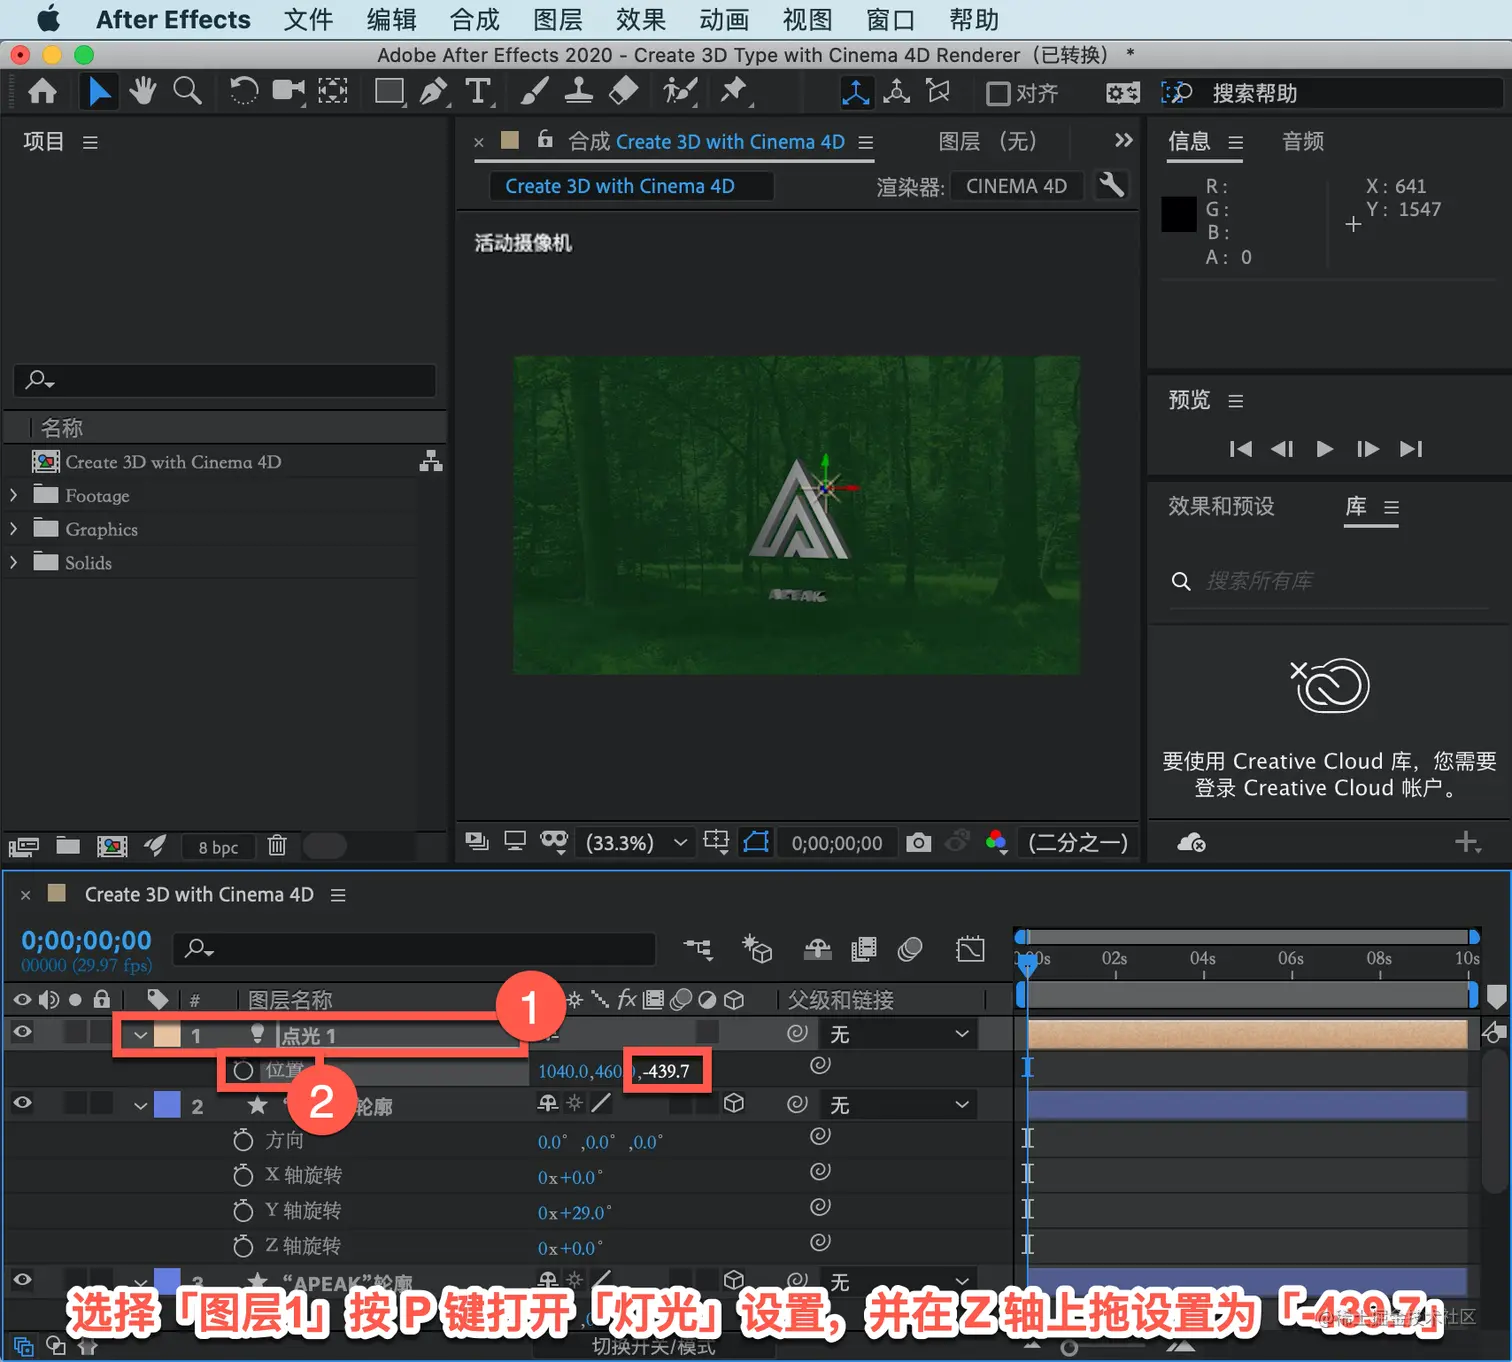This screenshot has height=1362, width=1512.
Task: Switch to View Axis mode
Action: (x=938, y=92)
